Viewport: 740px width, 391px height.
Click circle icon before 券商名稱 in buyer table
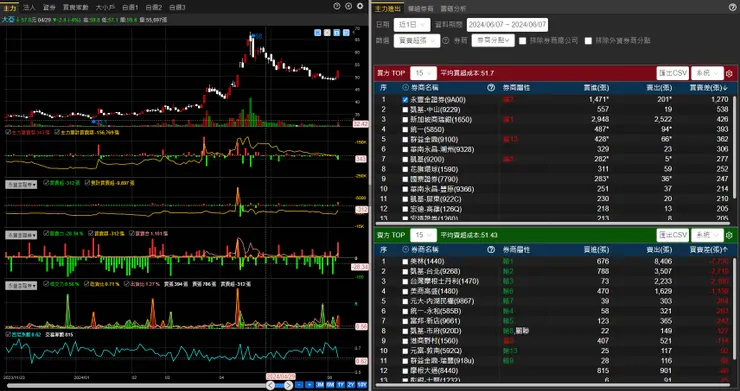(405, 87)
